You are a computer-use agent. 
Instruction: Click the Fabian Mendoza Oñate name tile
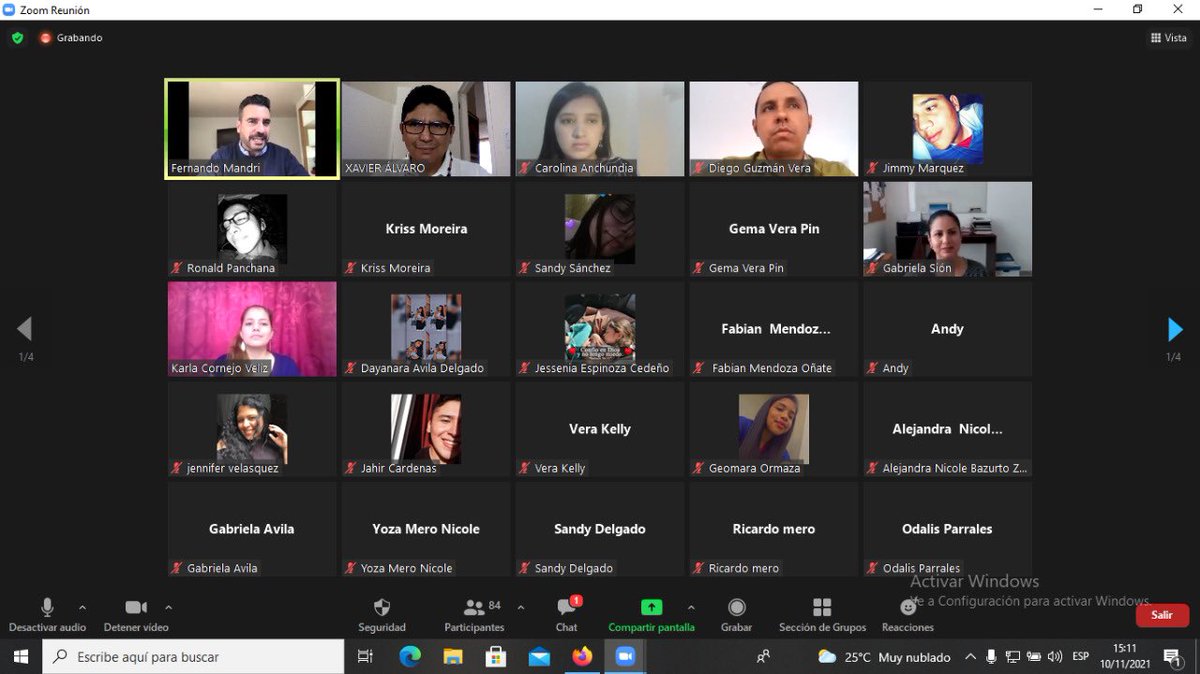774,329
